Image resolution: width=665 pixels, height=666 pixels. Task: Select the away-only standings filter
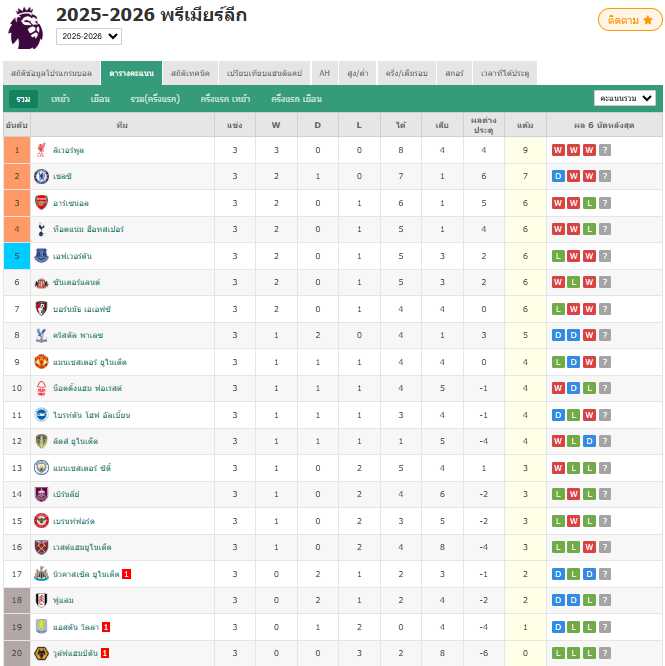pos(100,99)
